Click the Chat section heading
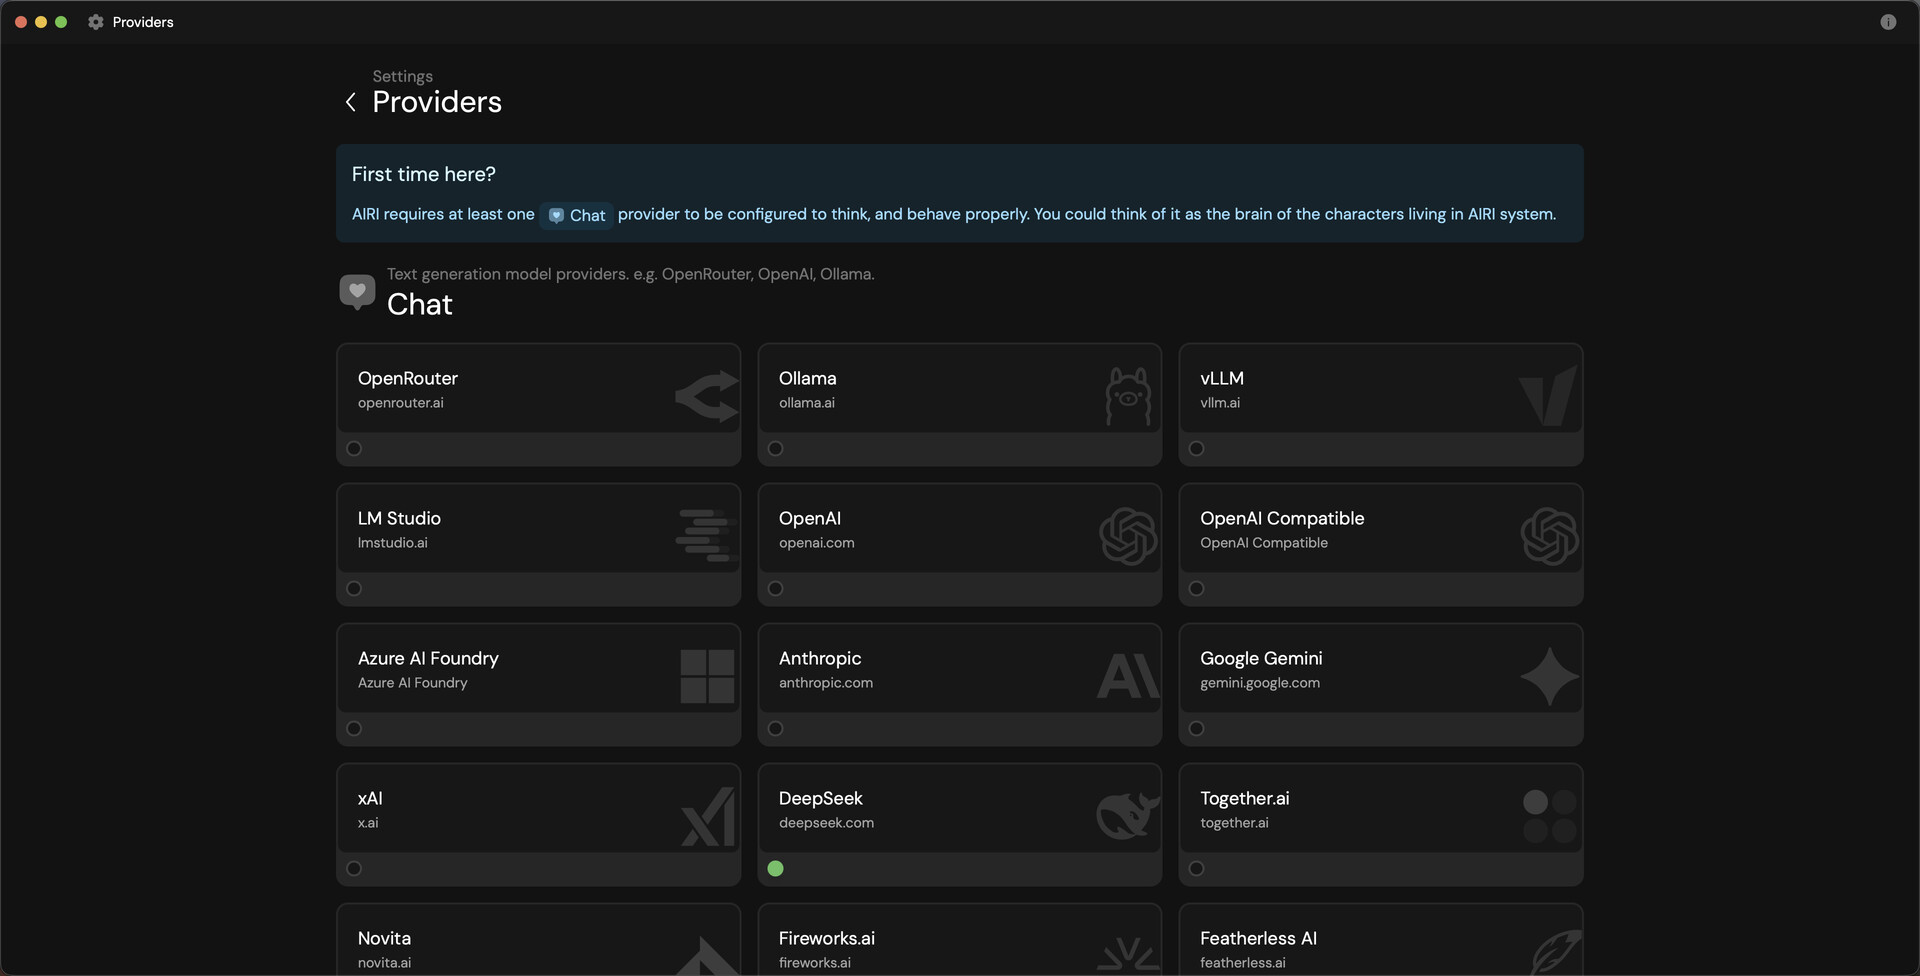 point(420,304)
